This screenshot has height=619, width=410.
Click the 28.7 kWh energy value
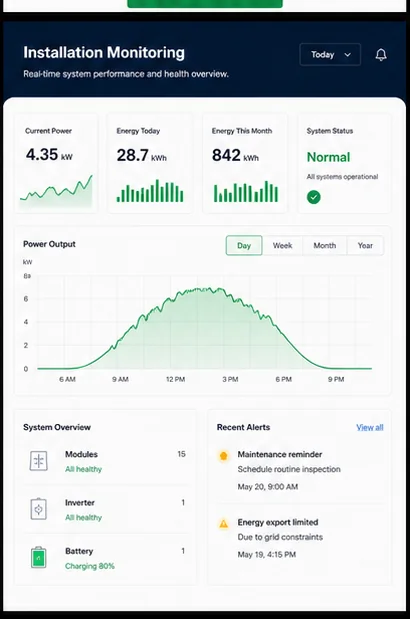pyautogui.click(x=142, y=155)
